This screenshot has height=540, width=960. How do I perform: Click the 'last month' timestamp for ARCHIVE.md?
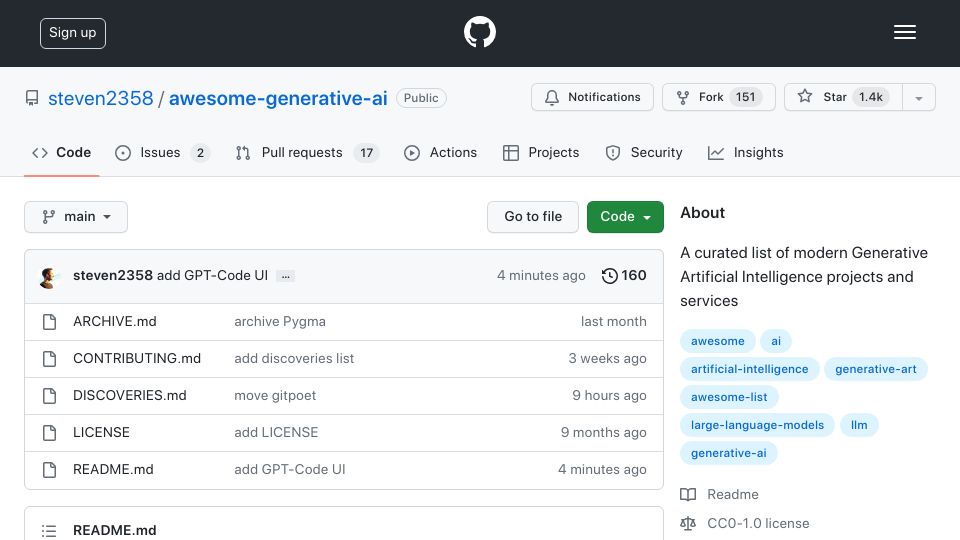tap(613, 321)
